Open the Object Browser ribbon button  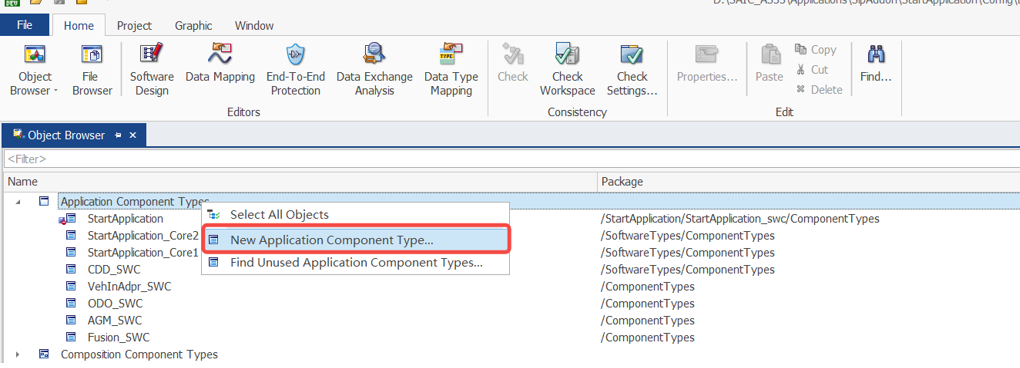[34, 70]
